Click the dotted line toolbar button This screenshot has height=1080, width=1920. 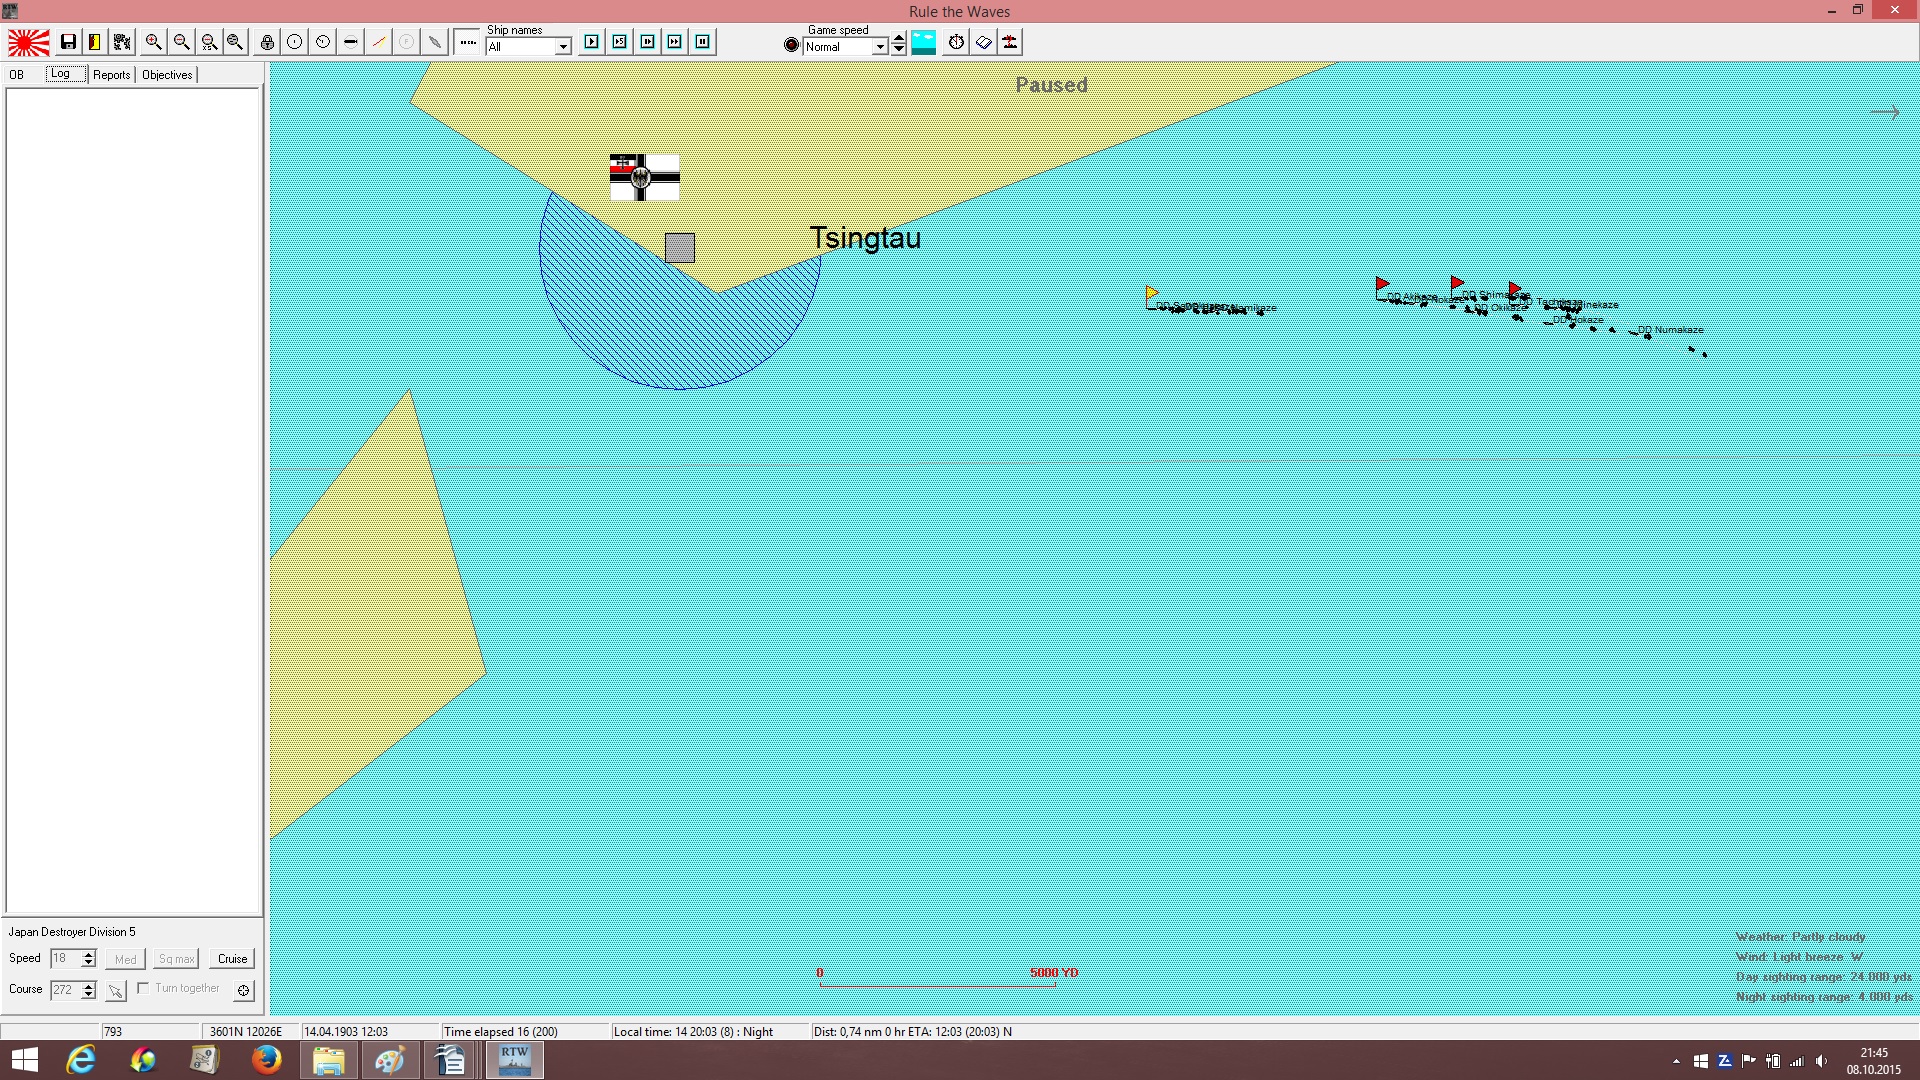click(467, 42)
